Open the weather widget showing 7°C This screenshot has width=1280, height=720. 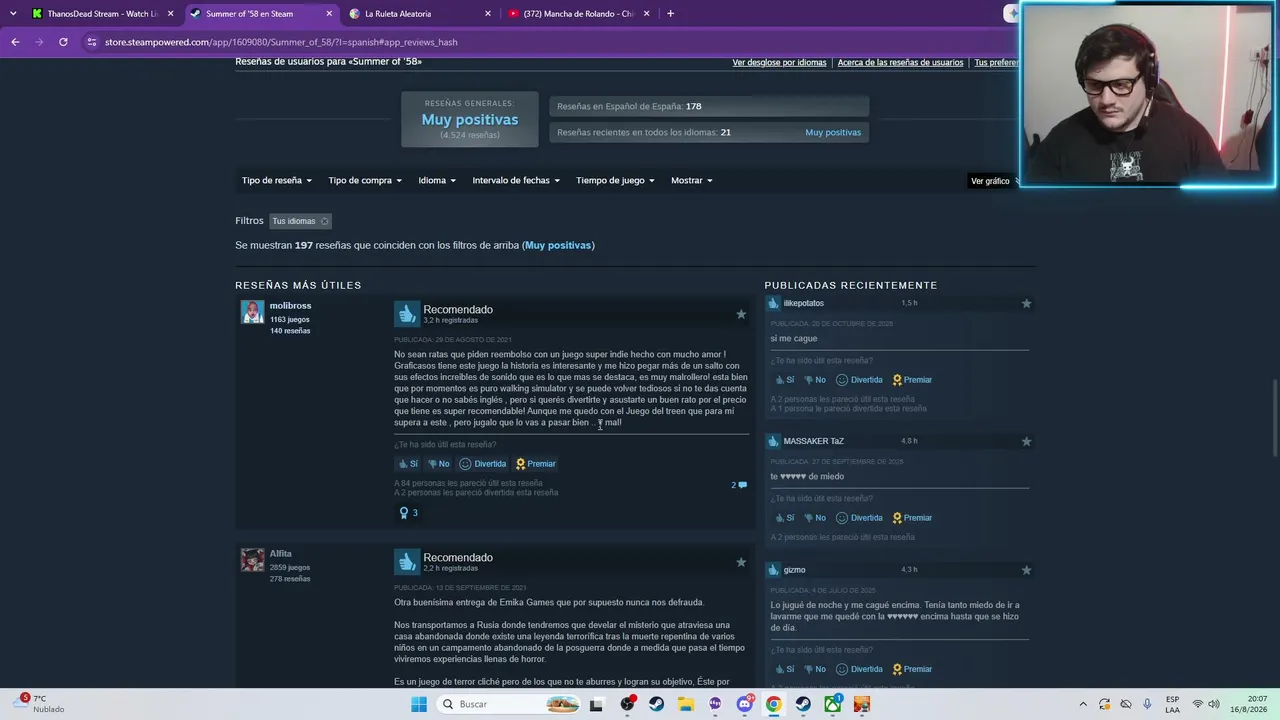coord(40,704)
